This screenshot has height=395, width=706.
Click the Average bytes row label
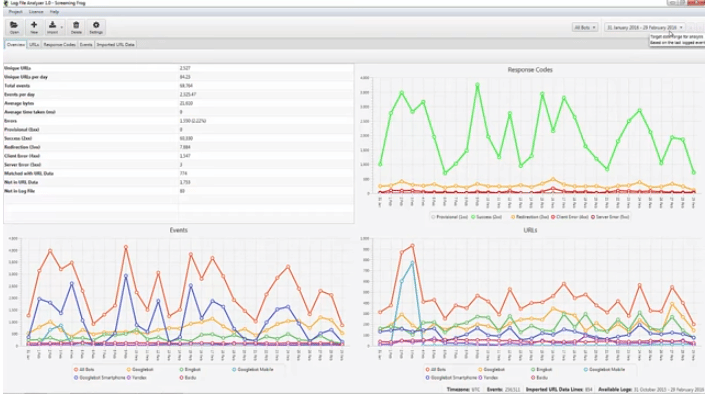(19, 103)
